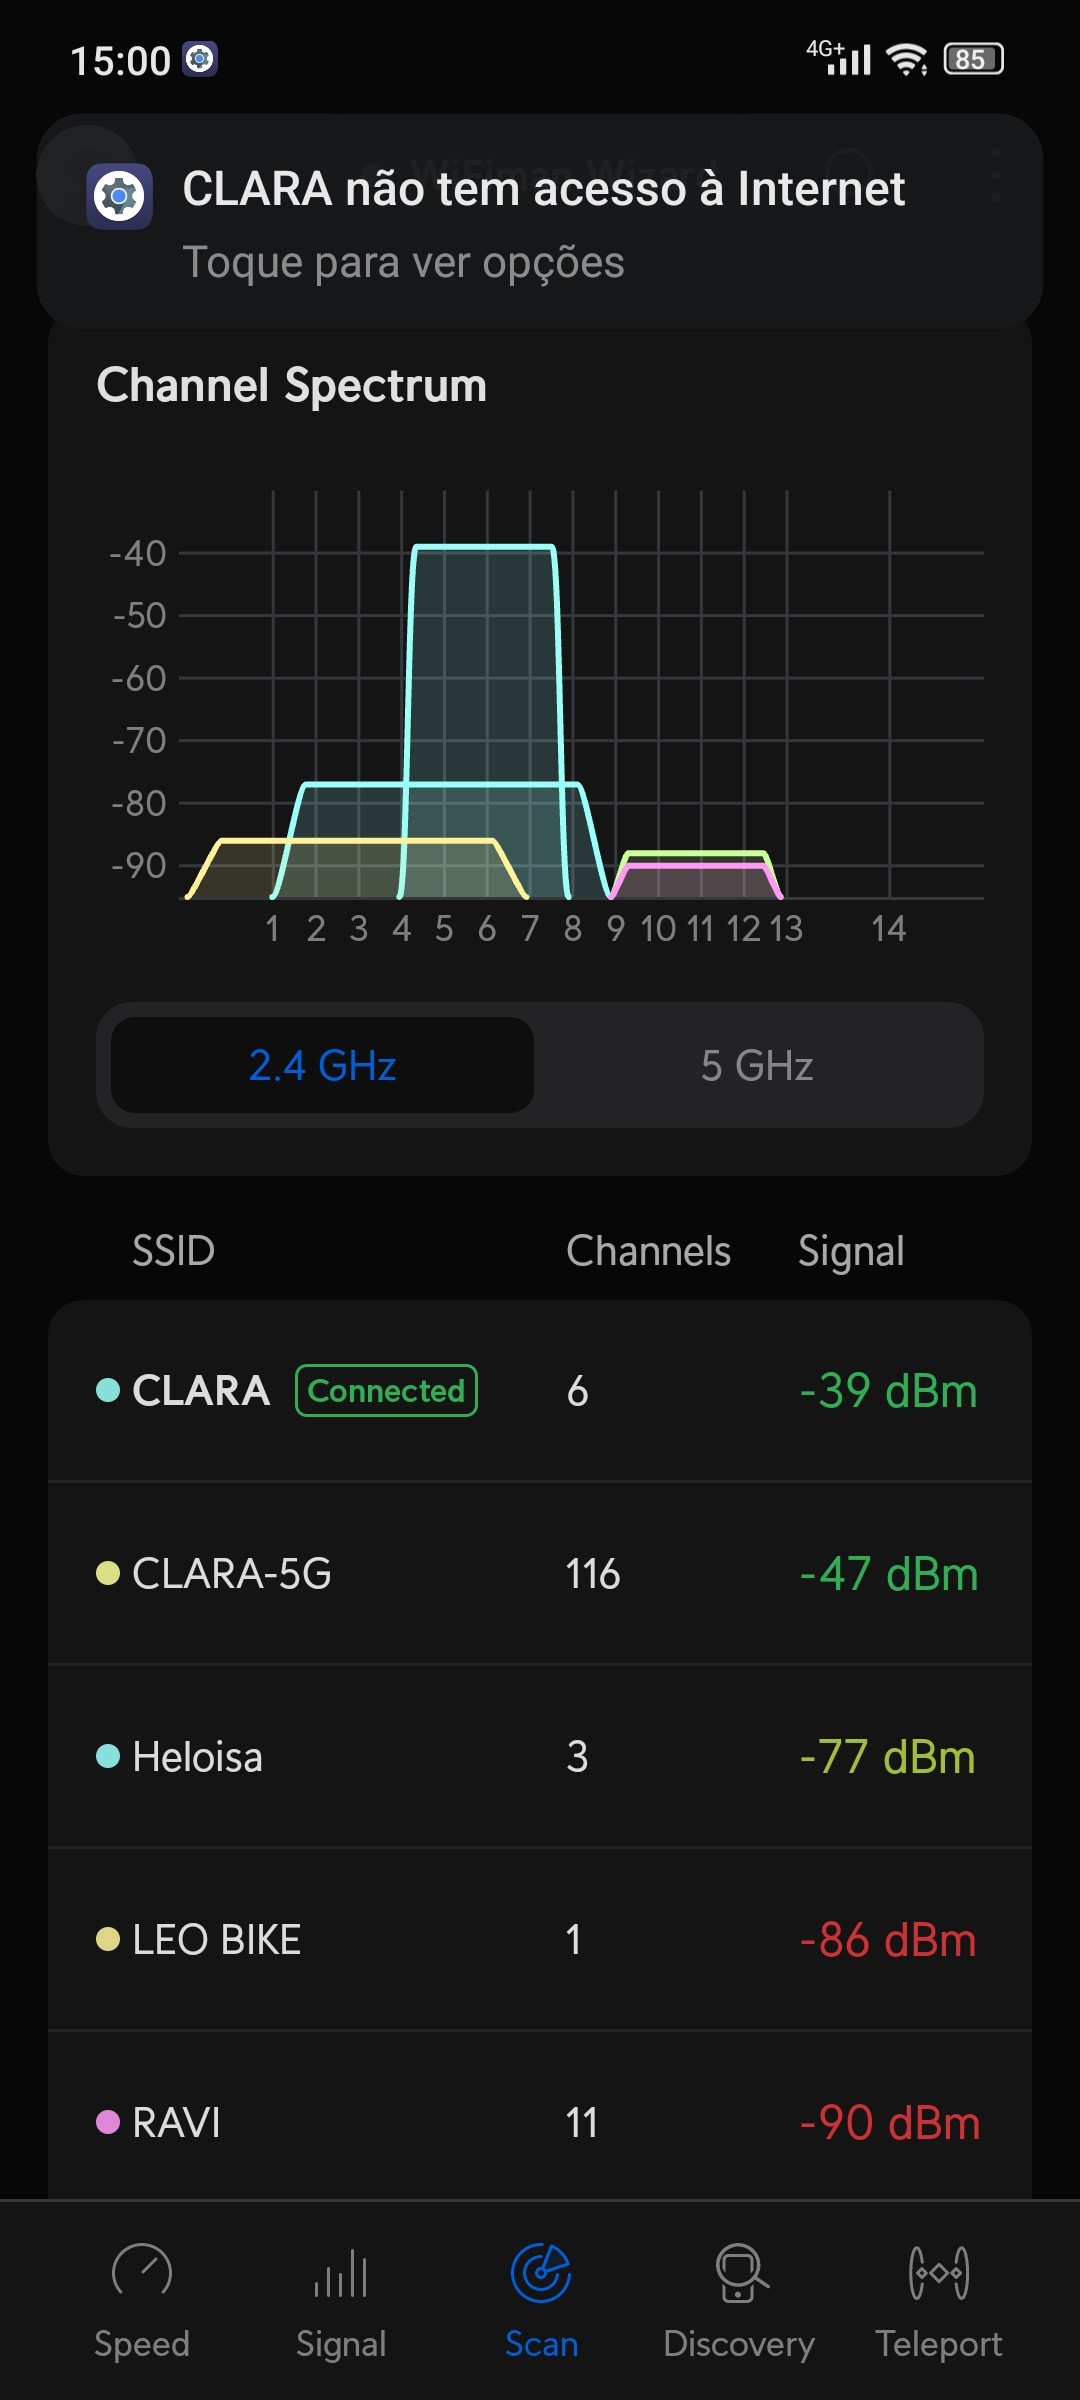The height and width of the screenshot is (2400, 1080).
Task: Sort networks by Signal column header
Action: point(851,1251)
